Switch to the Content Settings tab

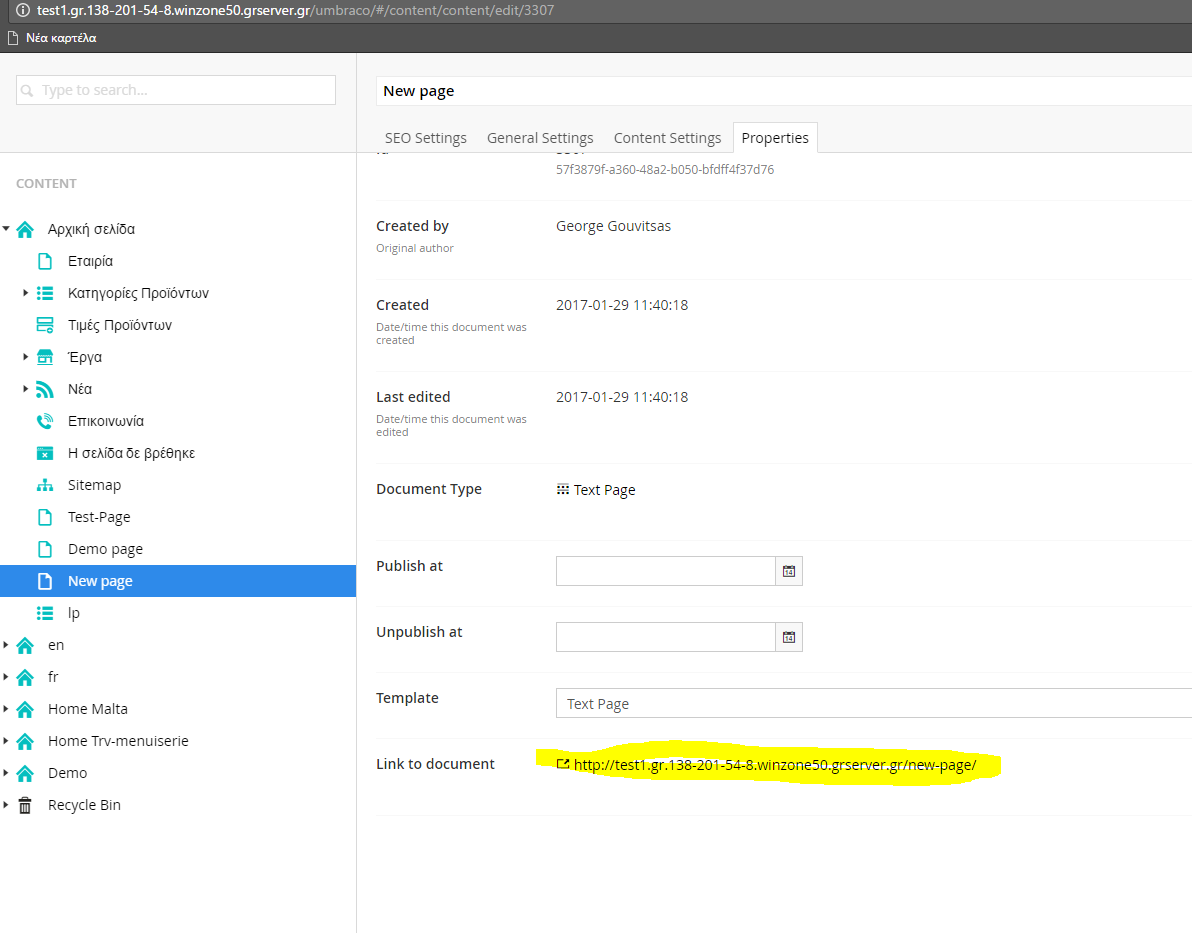[667, 138]
